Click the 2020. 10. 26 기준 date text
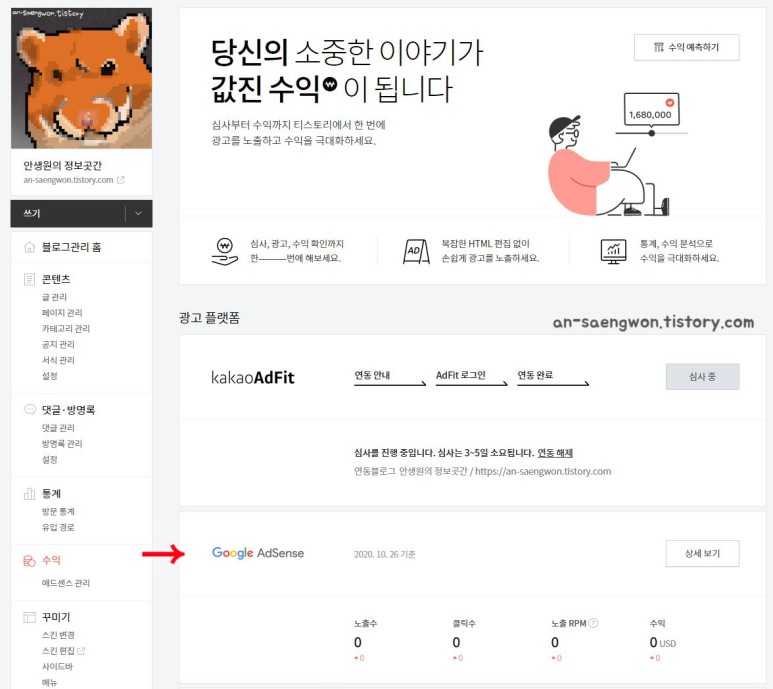 click(x=385, y=554)
